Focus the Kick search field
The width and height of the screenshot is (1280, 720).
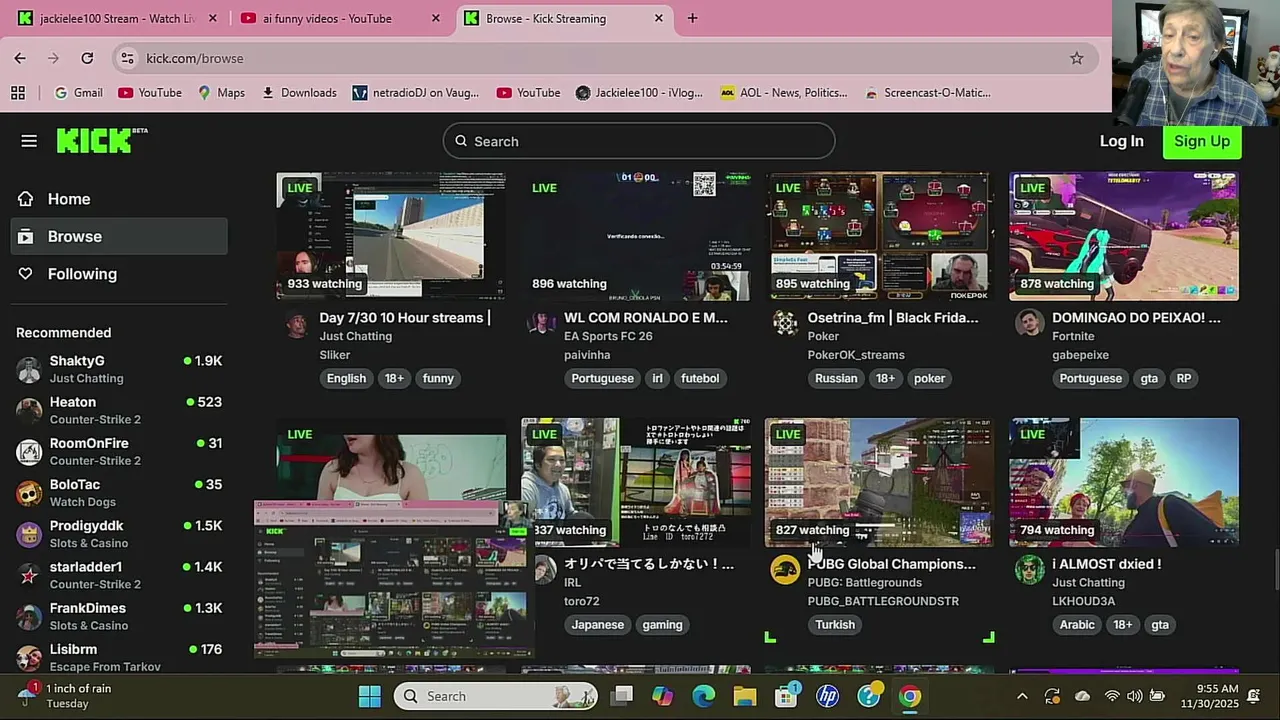point(639,141)
